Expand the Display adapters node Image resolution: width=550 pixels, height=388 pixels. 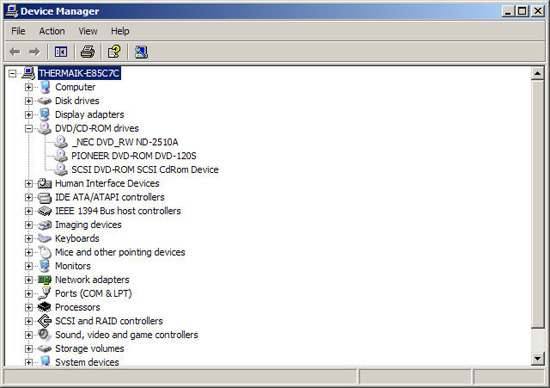(29, 115)
